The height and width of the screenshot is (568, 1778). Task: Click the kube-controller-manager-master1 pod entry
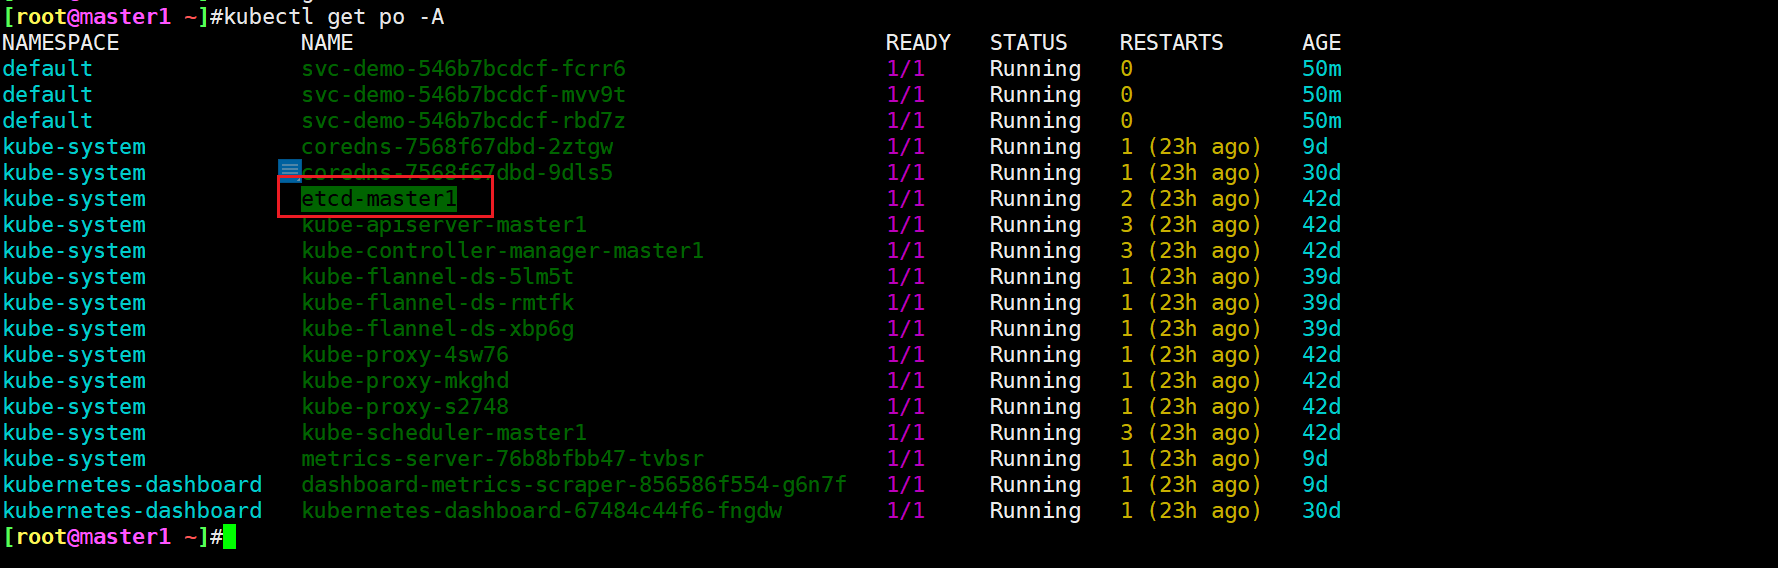502,251
